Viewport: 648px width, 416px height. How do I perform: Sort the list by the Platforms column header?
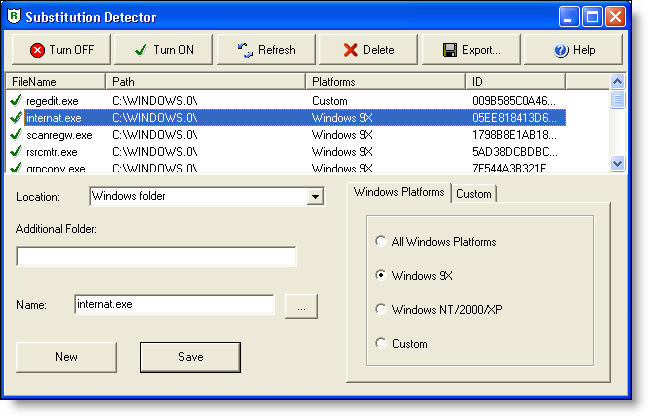[x=385, y=80]
